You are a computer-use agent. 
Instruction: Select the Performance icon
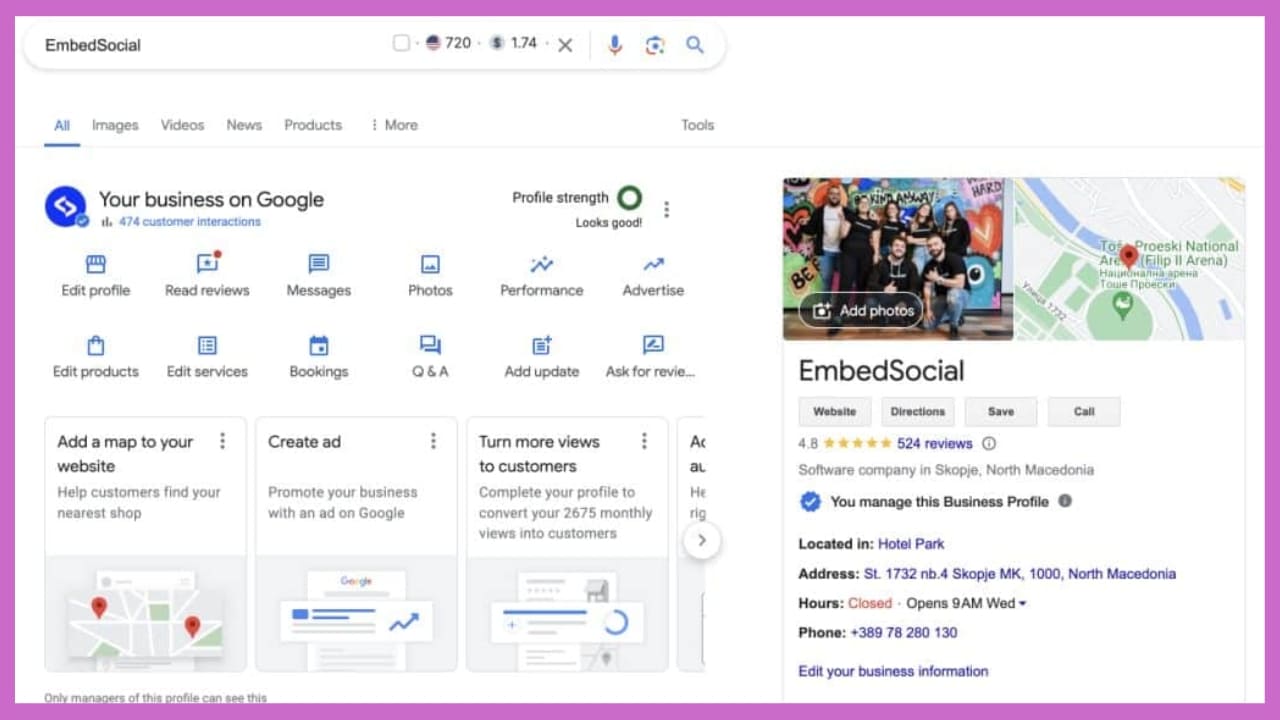click(x=541, y=263)
